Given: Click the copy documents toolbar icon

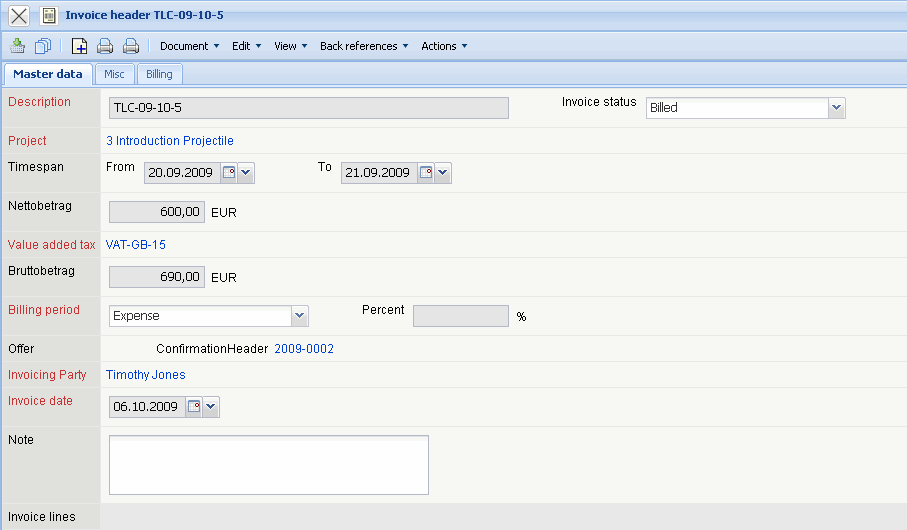Looking at the screenshot, I should (43, 46).
